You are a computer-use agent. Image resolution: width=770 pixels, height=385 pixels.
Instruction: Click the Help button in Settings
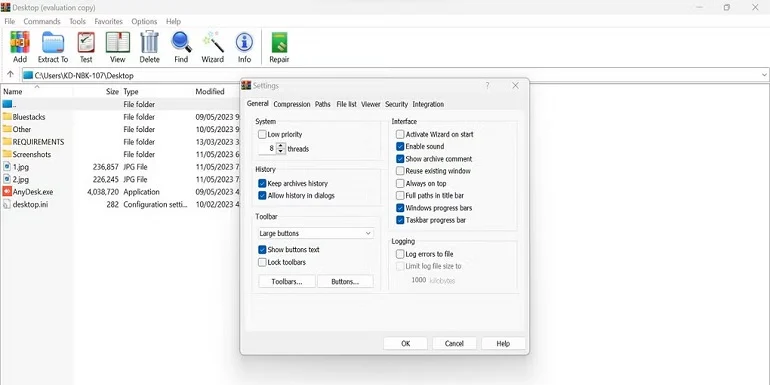[503, 343]
